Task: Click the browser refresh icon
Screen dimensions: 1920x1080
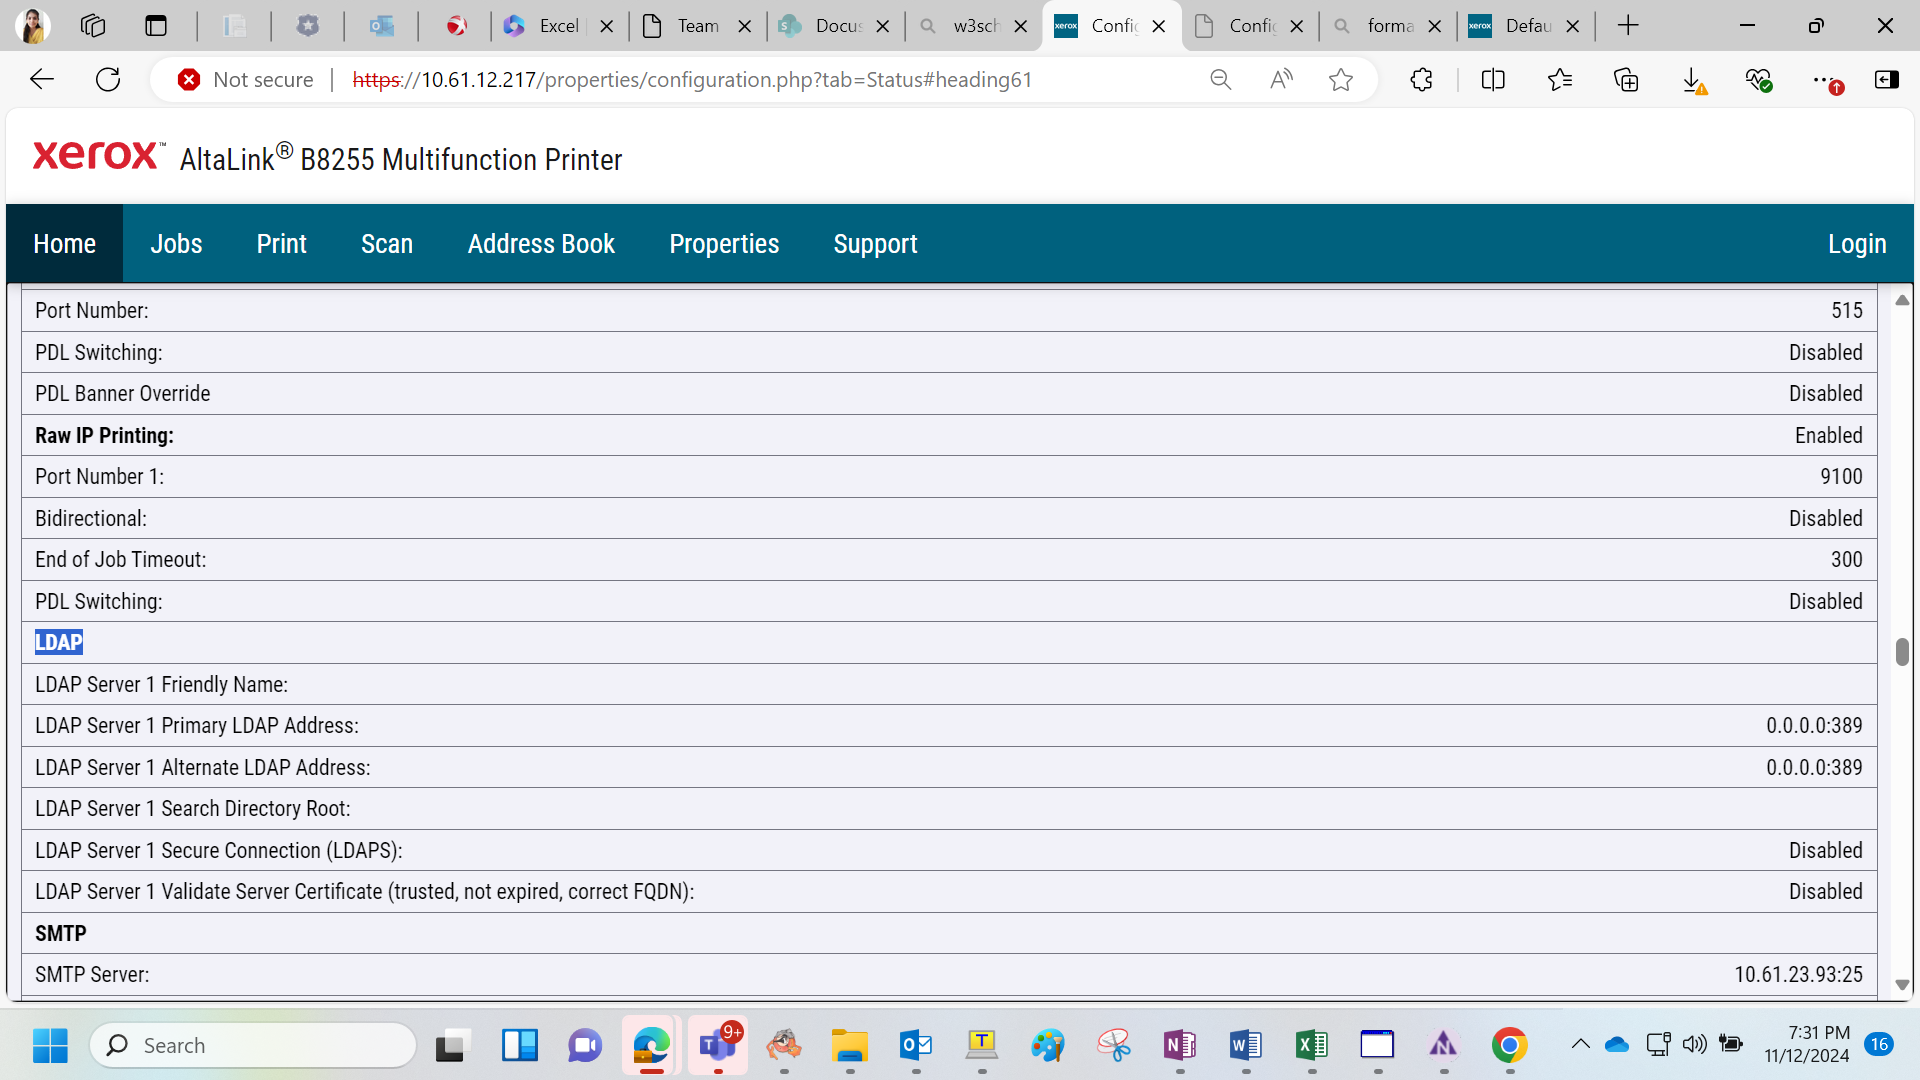Action: pyautogui.click(x=108, y=80)
